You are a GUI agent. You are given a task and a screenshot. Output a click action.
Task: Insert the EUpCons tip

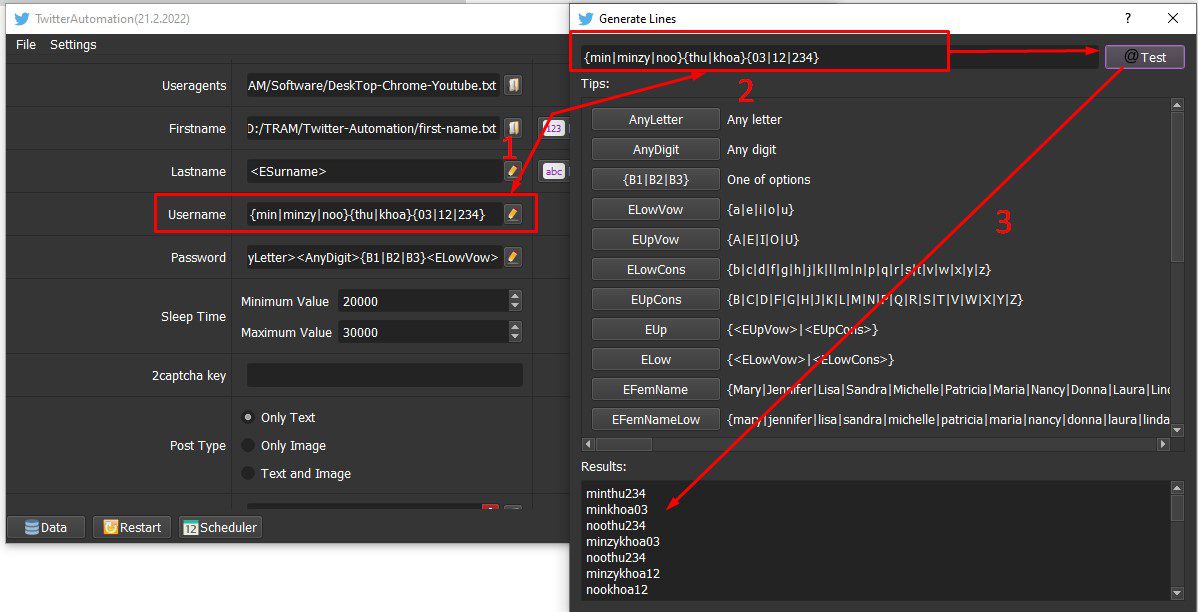[656, 300]
